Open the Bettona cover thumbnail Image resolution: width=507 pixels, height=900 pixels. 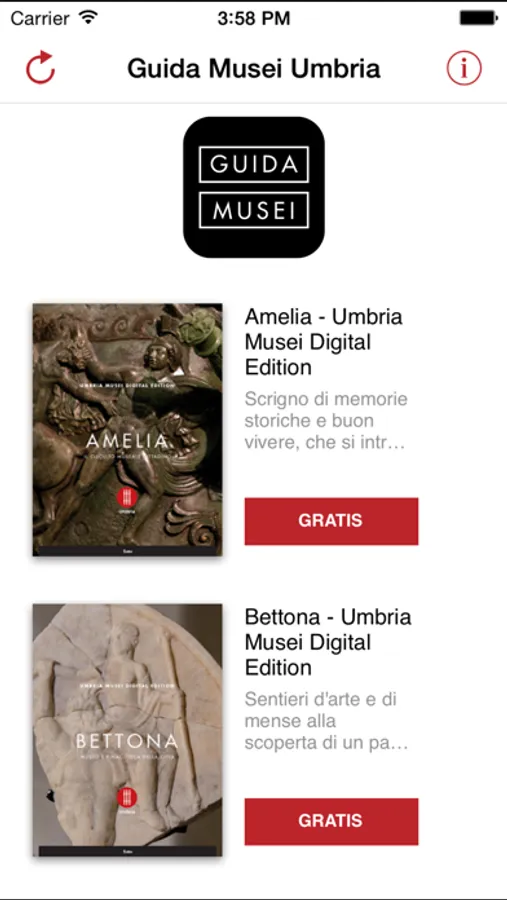(127, 730)
